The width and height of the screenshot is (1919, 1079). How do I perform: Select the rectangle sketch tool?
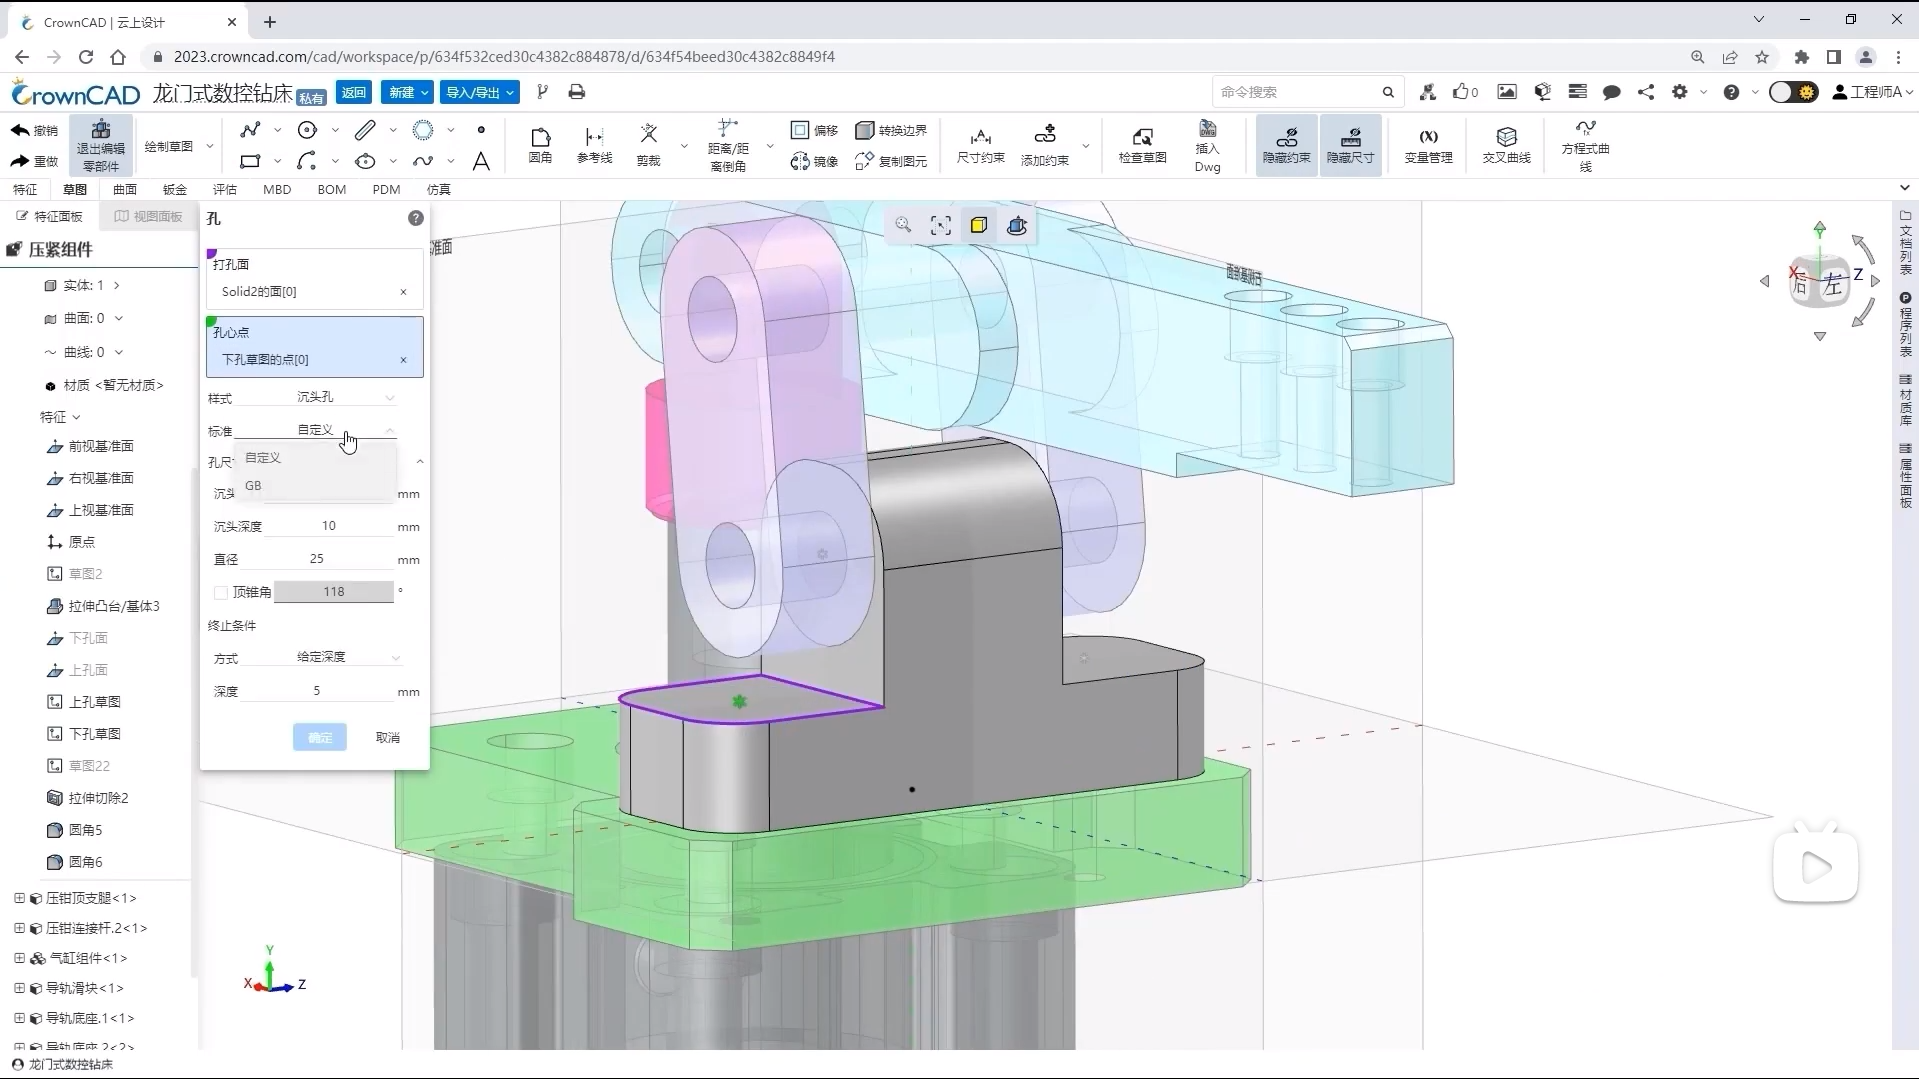250,161
